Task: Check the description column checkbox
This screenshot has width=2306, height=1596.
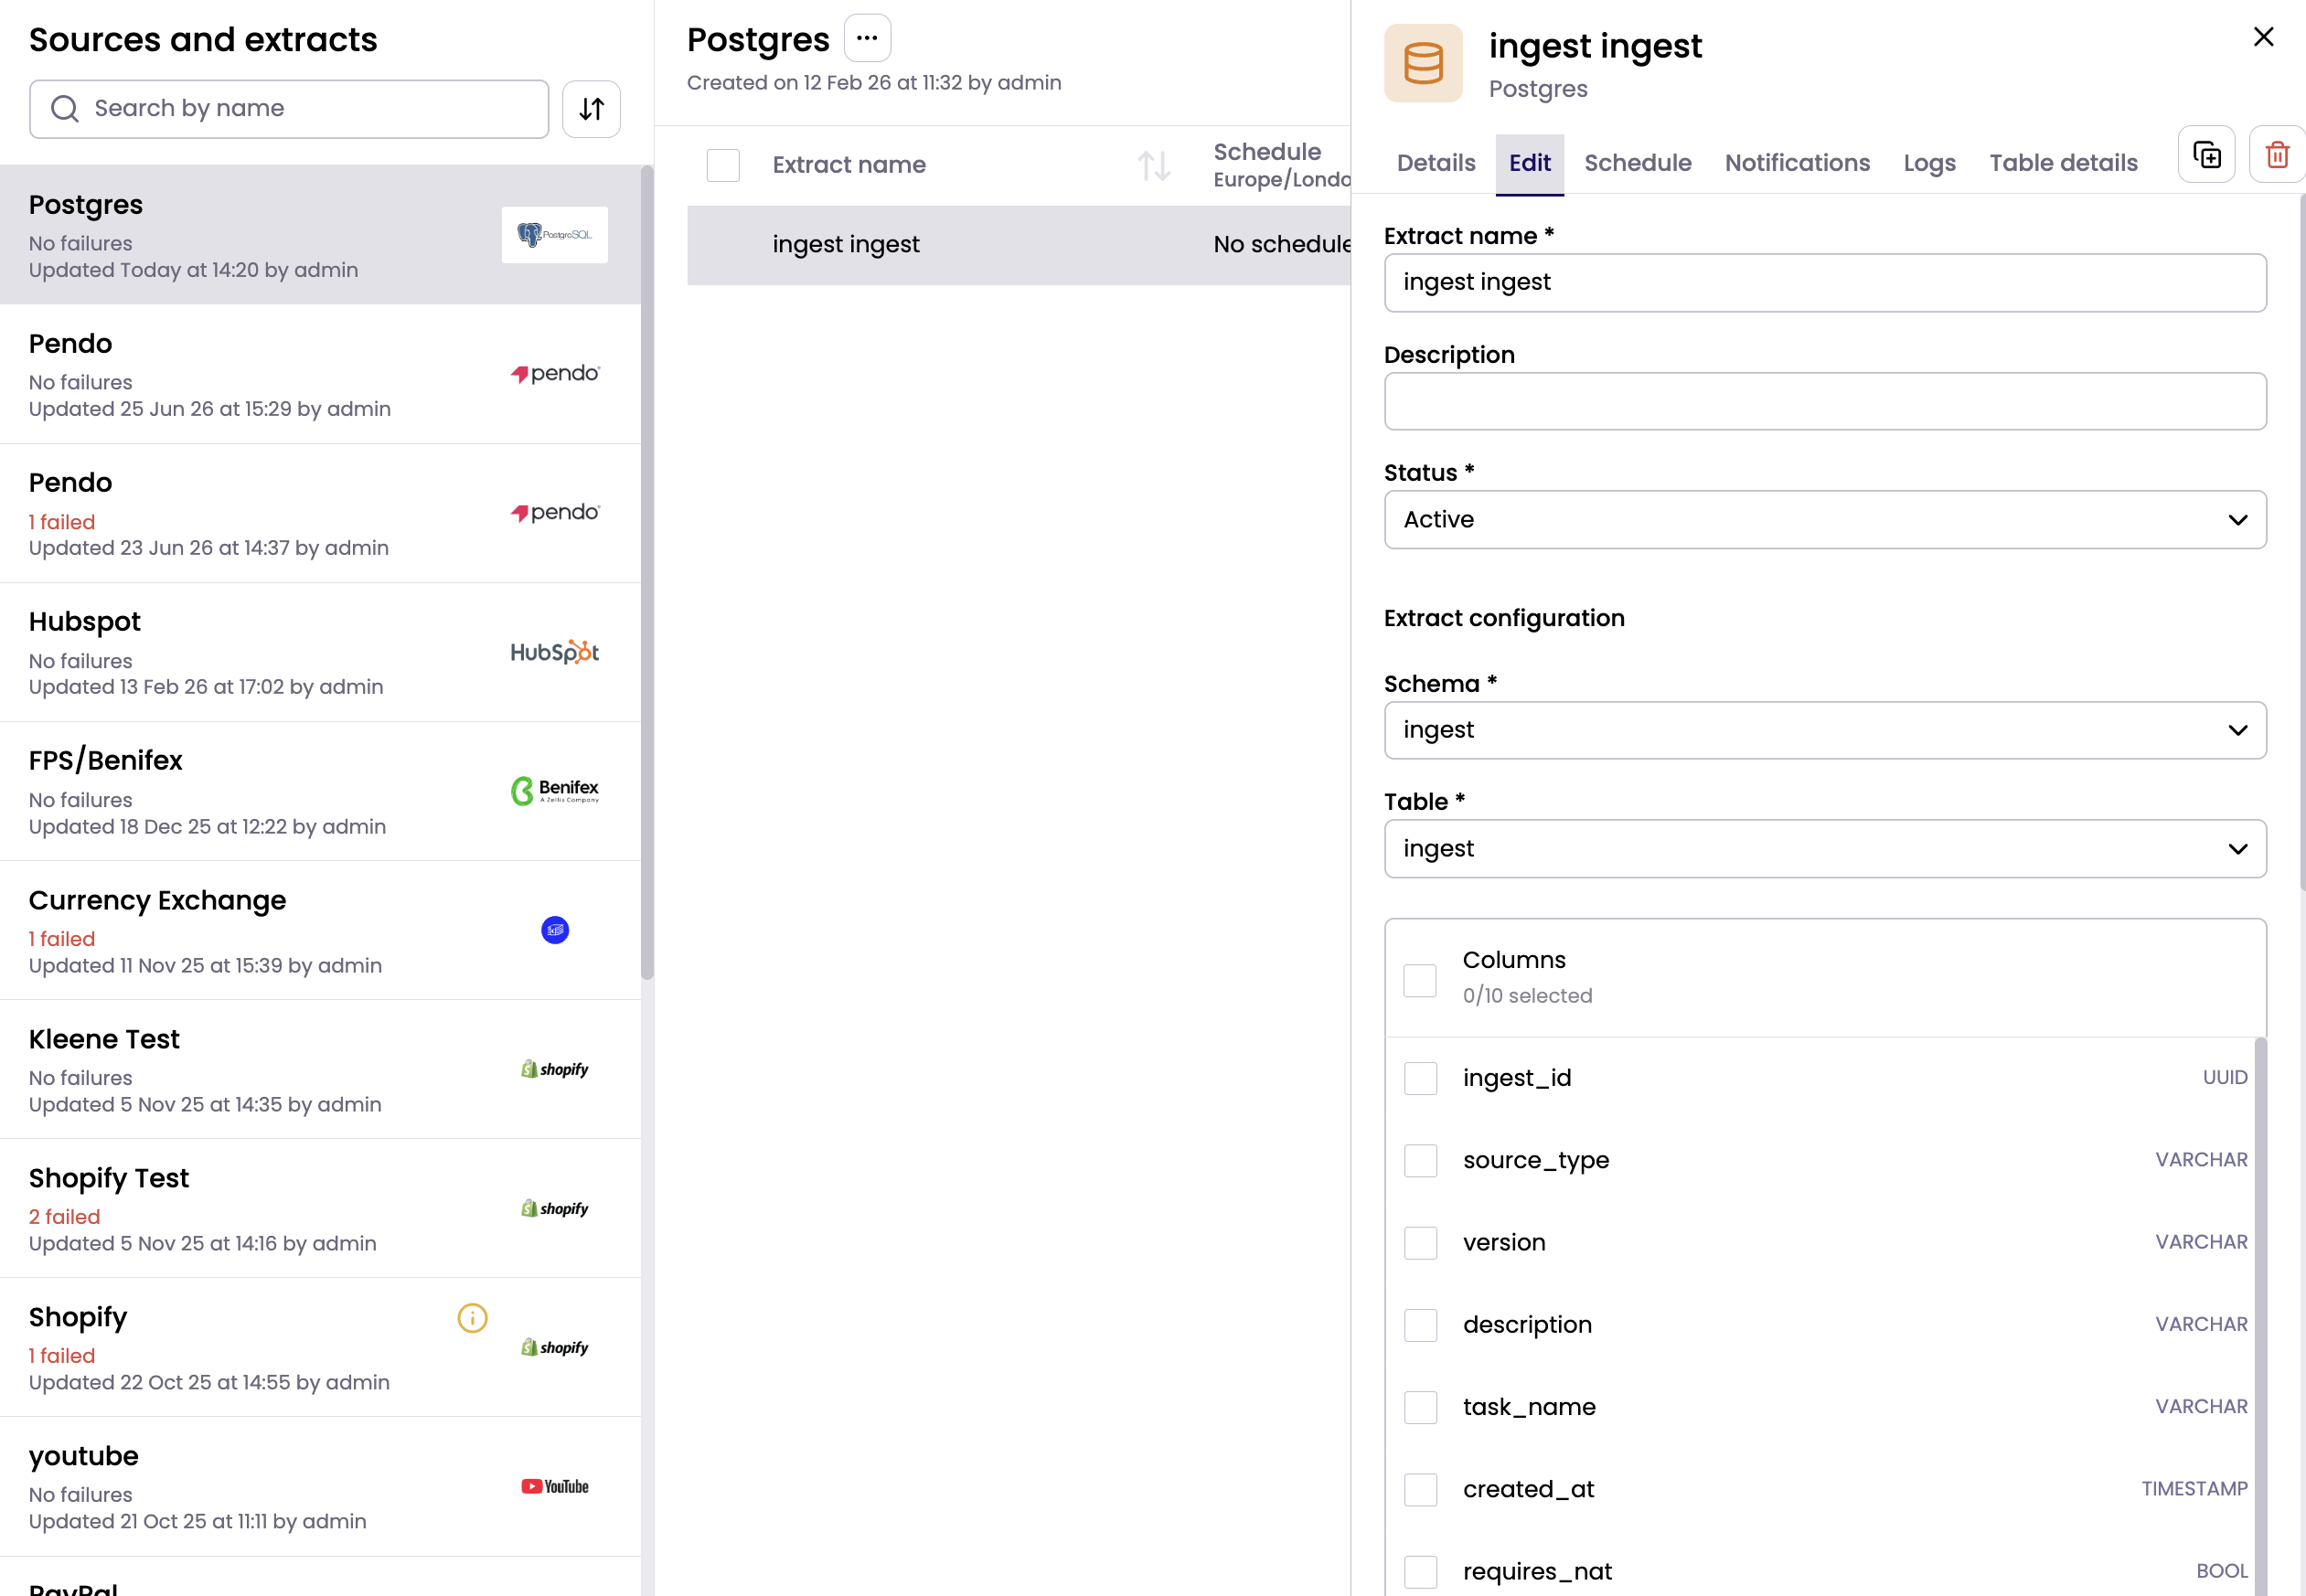Action: pyautogui.click(x=1420, y=1325)
